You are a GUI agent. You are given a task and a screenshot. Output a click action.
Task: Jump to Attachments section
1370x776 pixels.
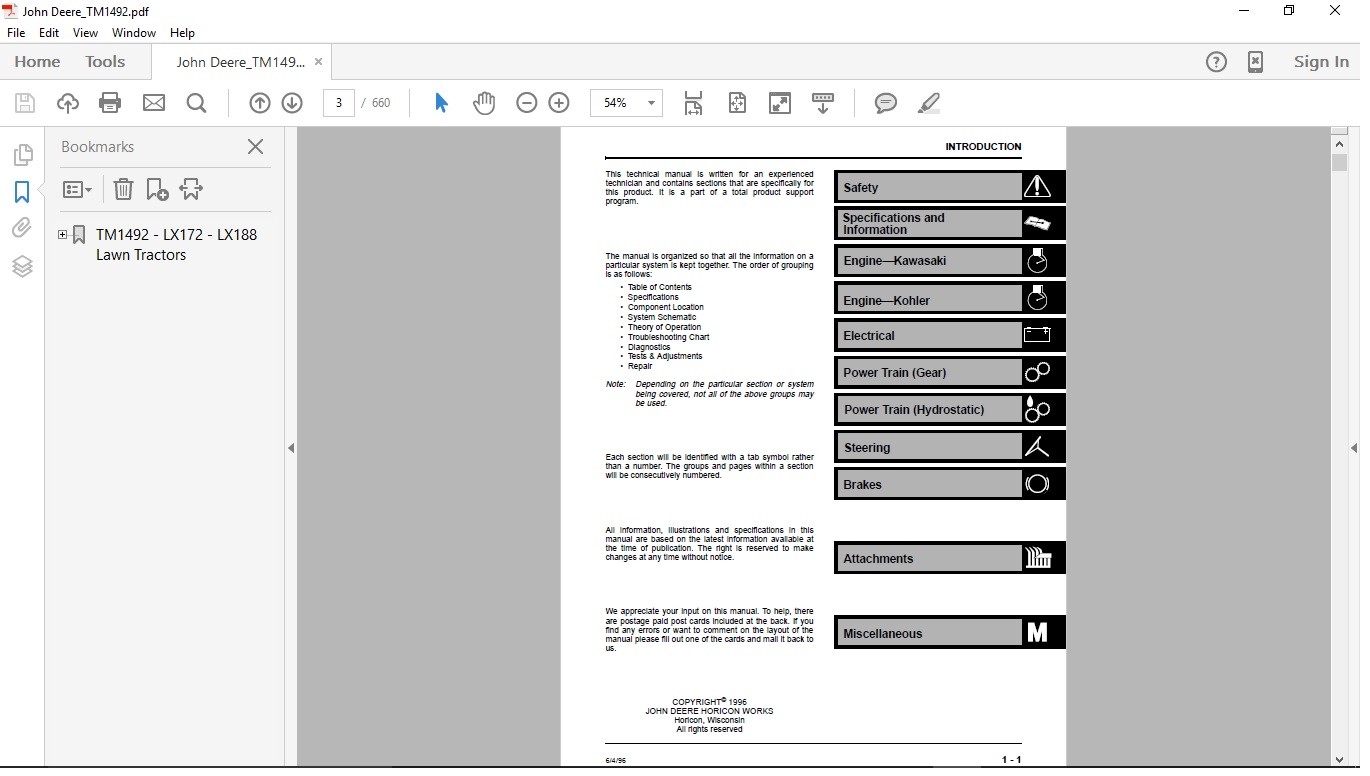point(949,558)
